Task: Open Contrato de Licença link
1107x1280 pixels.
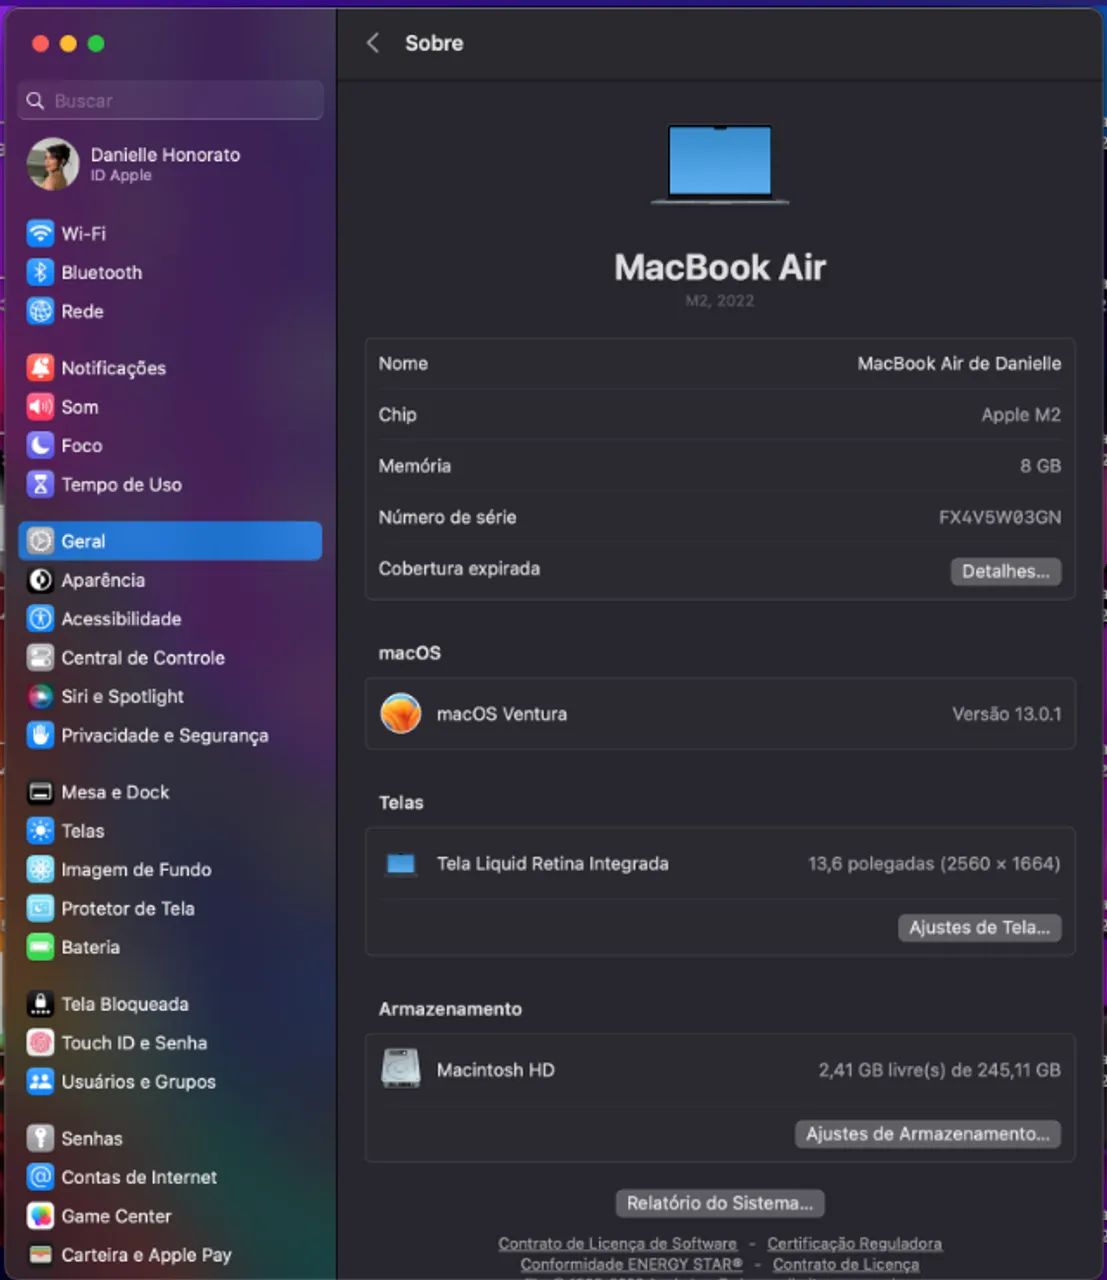Action: coord(845,1265)
